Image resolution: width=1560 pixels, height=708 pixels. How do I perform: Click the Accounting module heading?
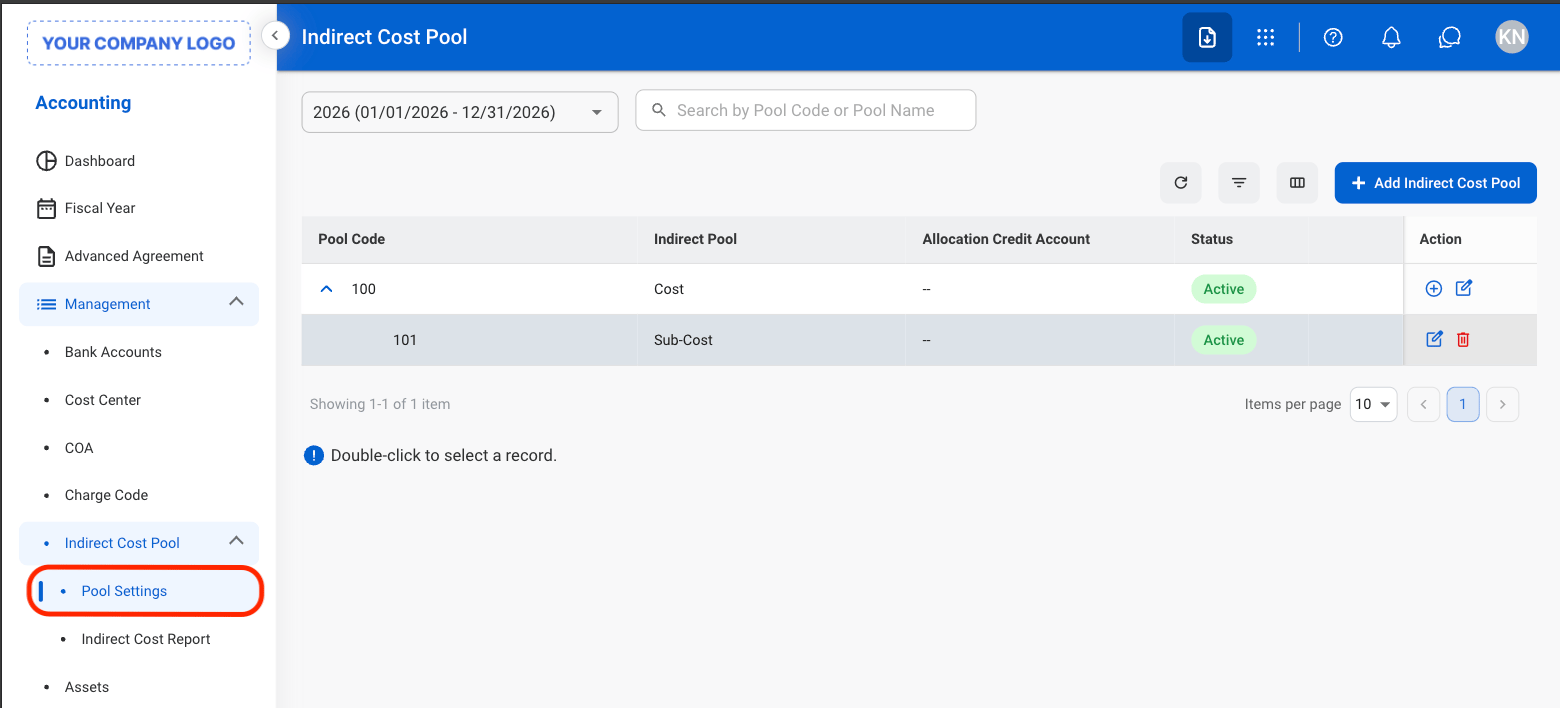pos(83,103)
